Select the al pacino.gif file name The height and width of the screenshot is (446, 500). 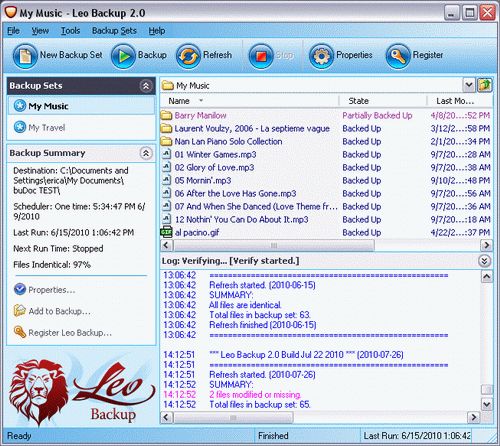click(x=197, y=232)
